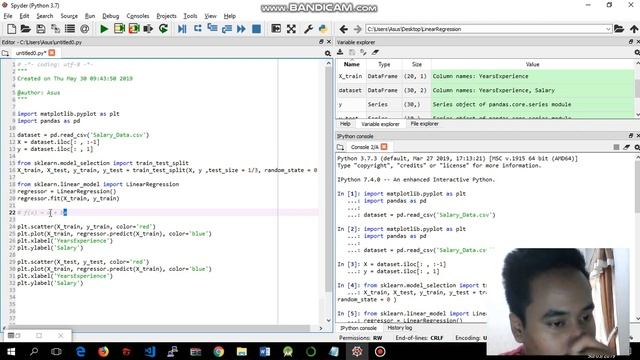Browse editor tabs icon beside untitled0.py

coord(5,53)
